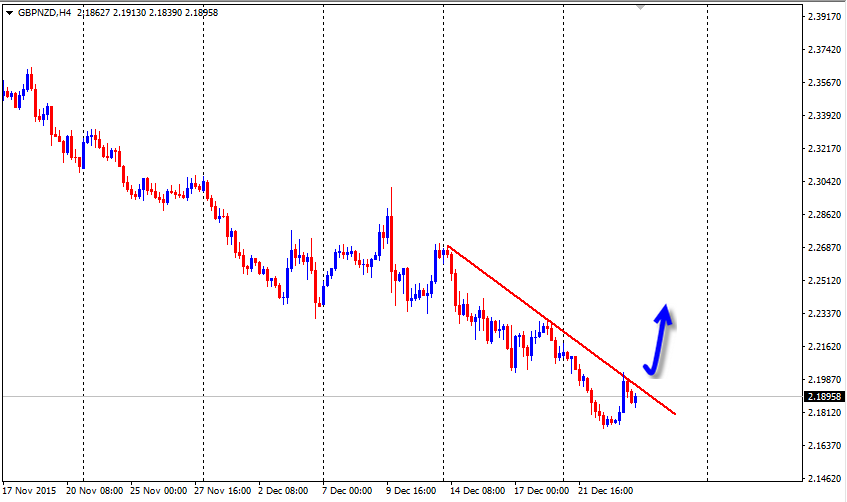The image size is (847, 502).
Task: Click header high value 2.19130
Action: pyautogui.click(x=129, y=13)
